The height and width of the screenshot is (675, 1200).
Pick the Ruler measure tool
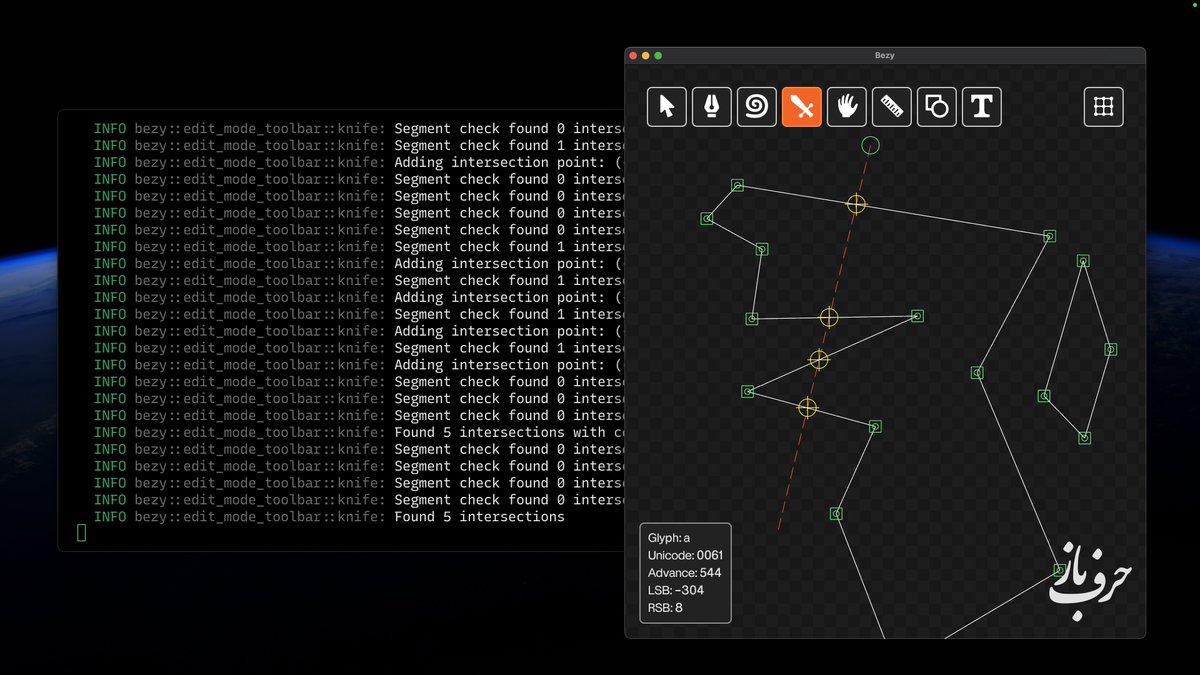(x=892, y=107)
